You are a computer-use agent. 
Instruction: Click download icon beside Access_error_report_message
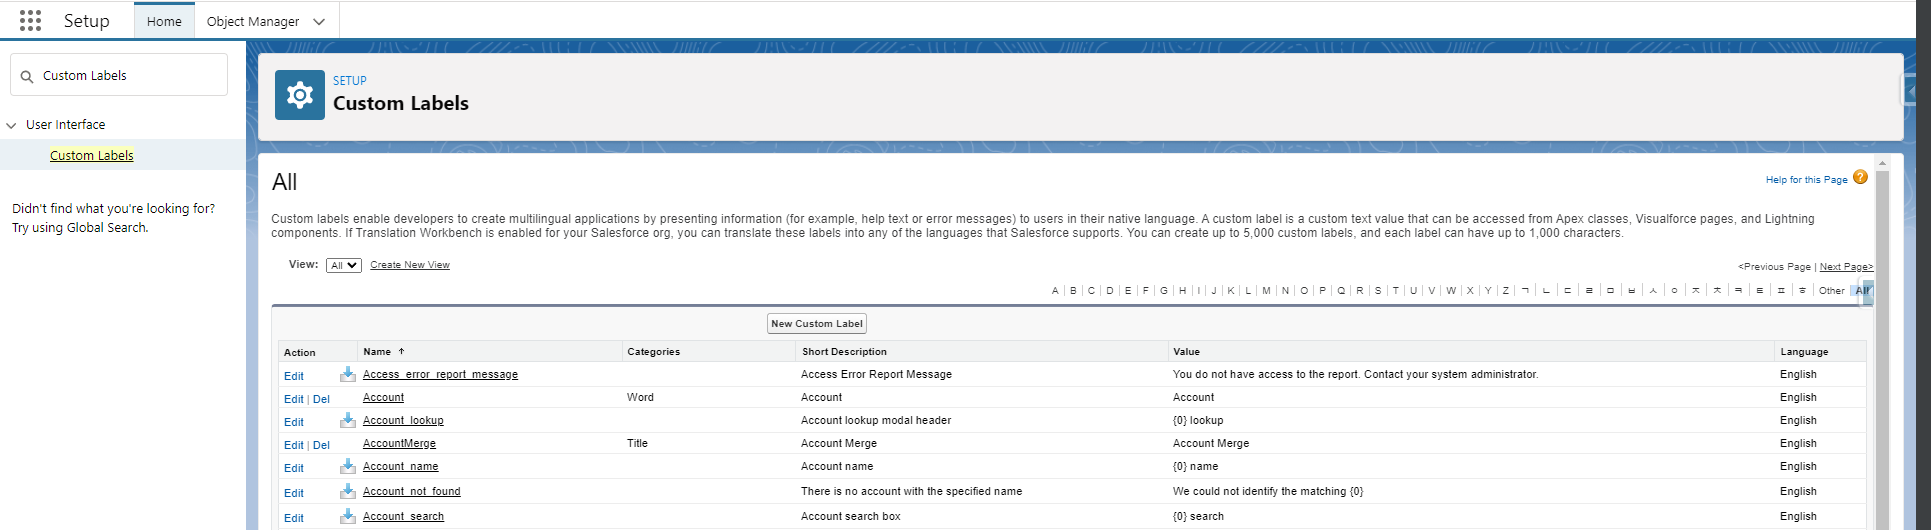pyautogui.click(x=348, y=374)
